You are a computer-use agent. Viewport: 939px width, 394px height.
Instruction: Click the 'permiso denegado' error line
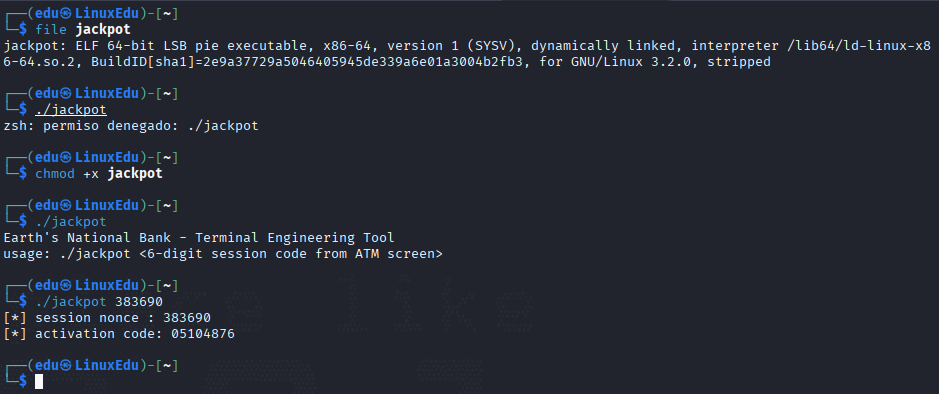(131, 126)
